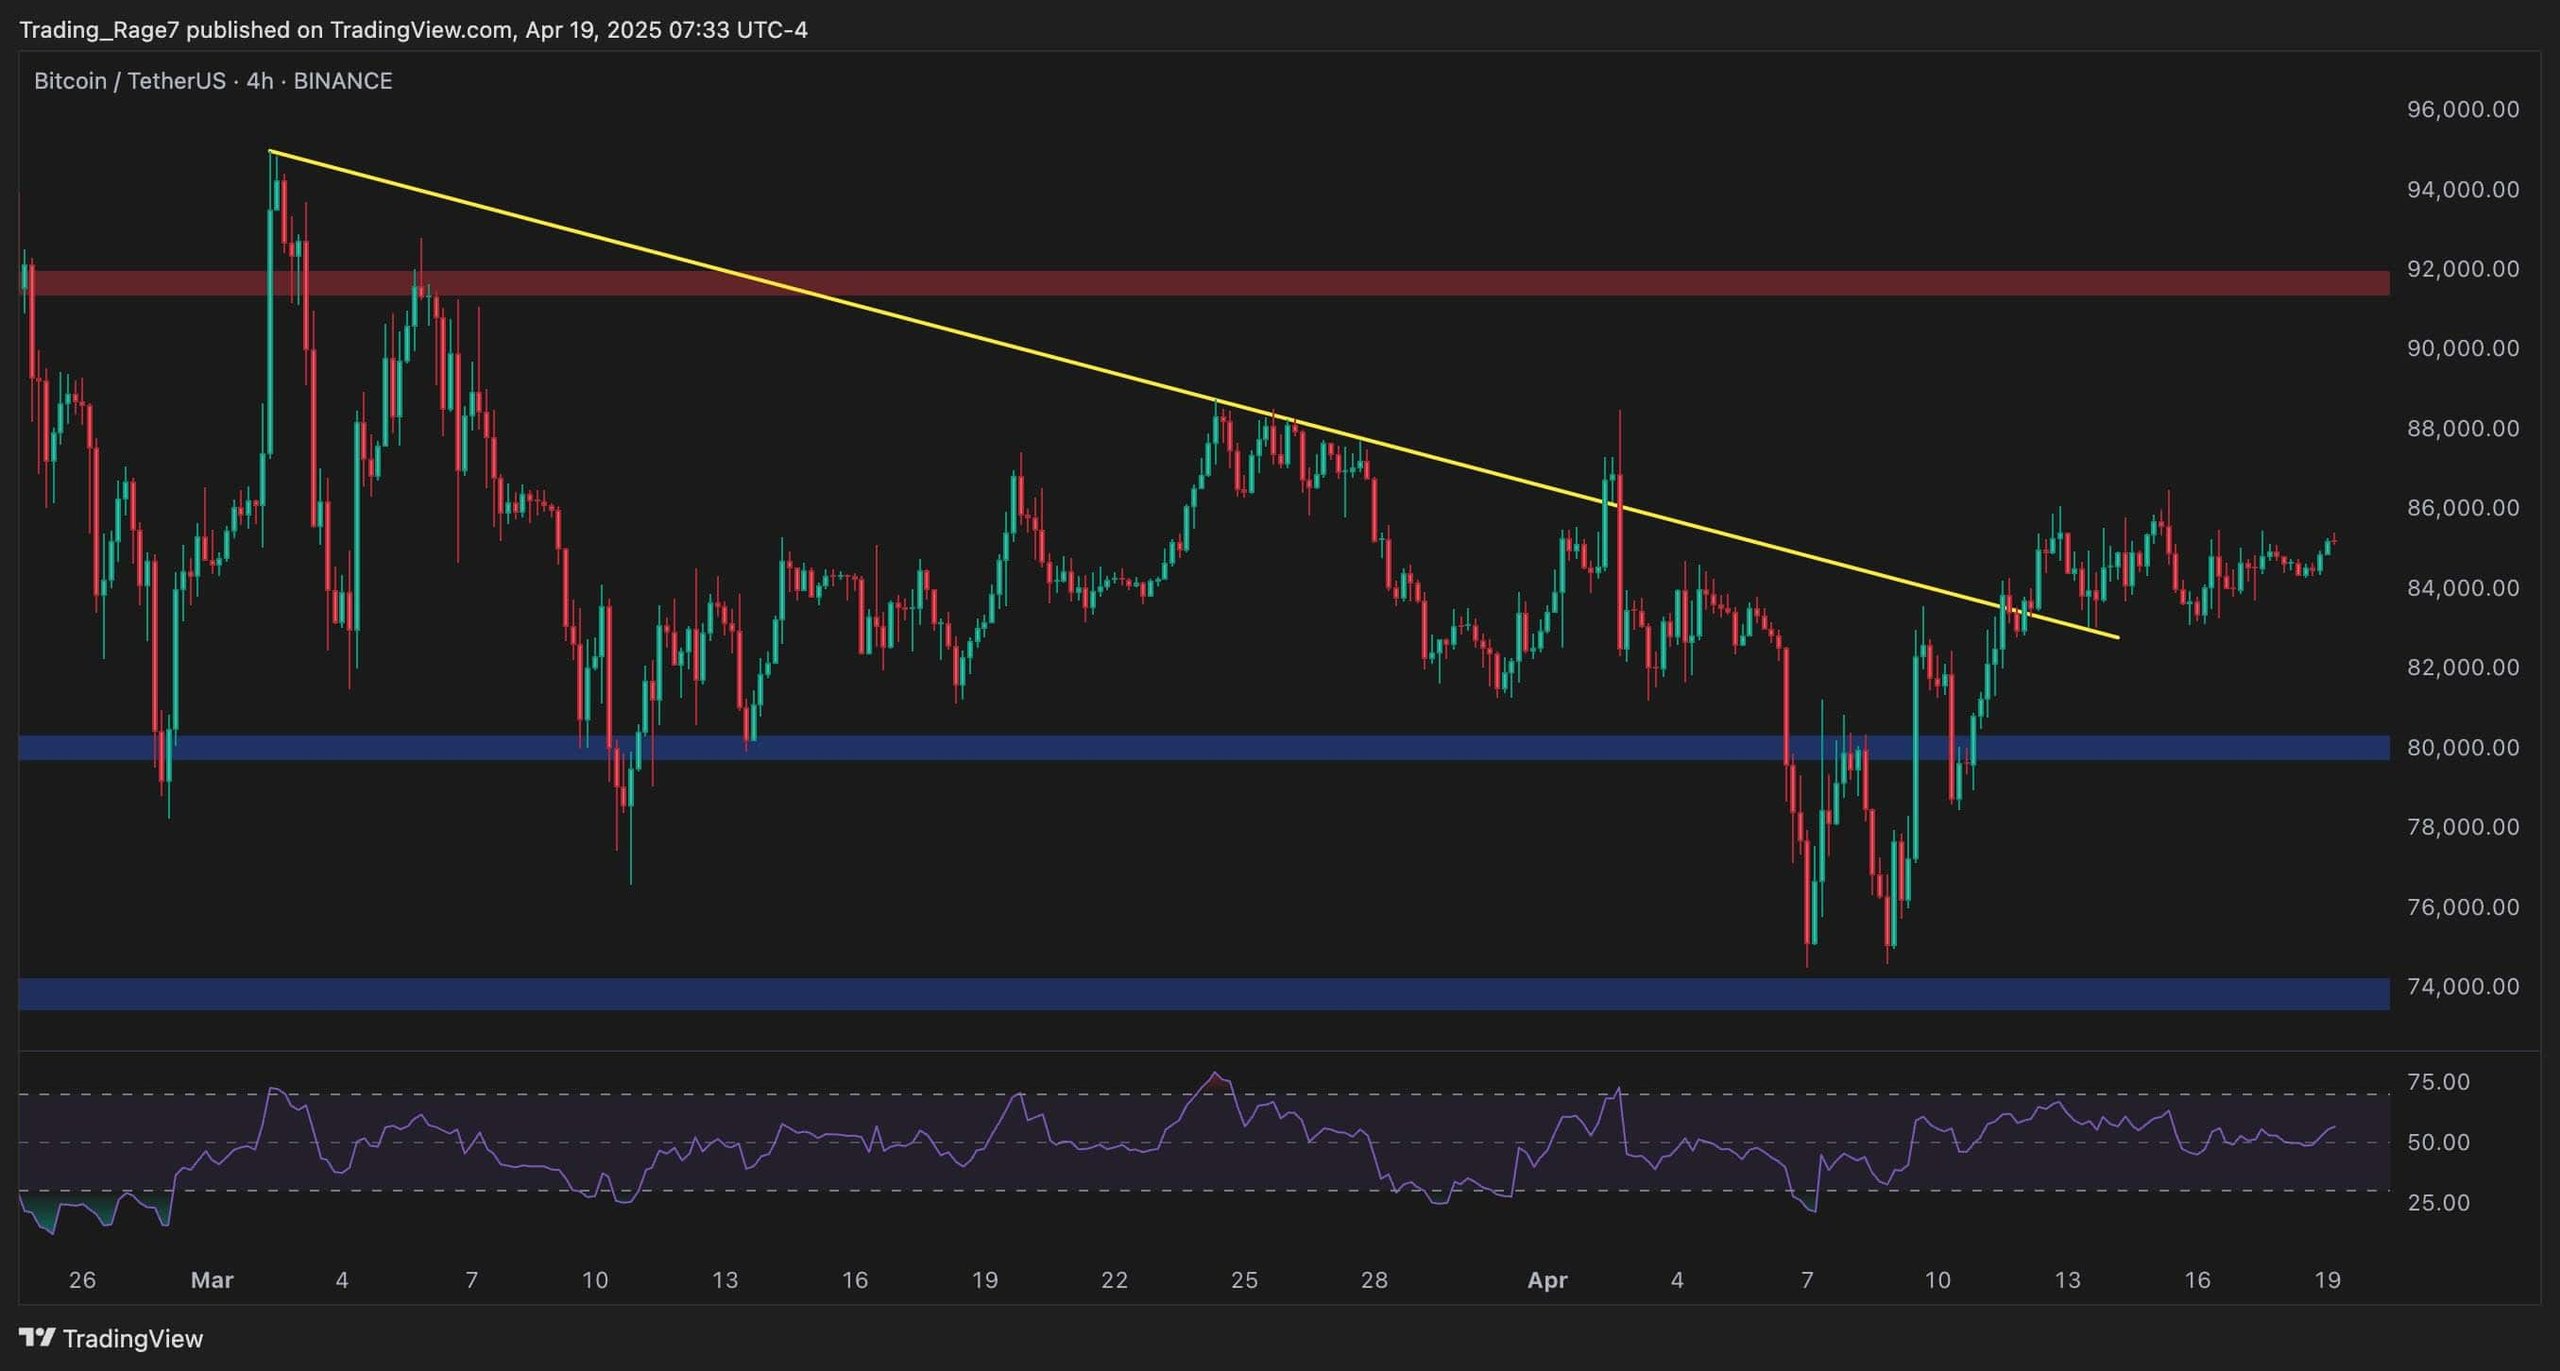Click the TradingView logo icon
Image resolution: width=2560 pixels, height=1371 pixels.
37,1337
